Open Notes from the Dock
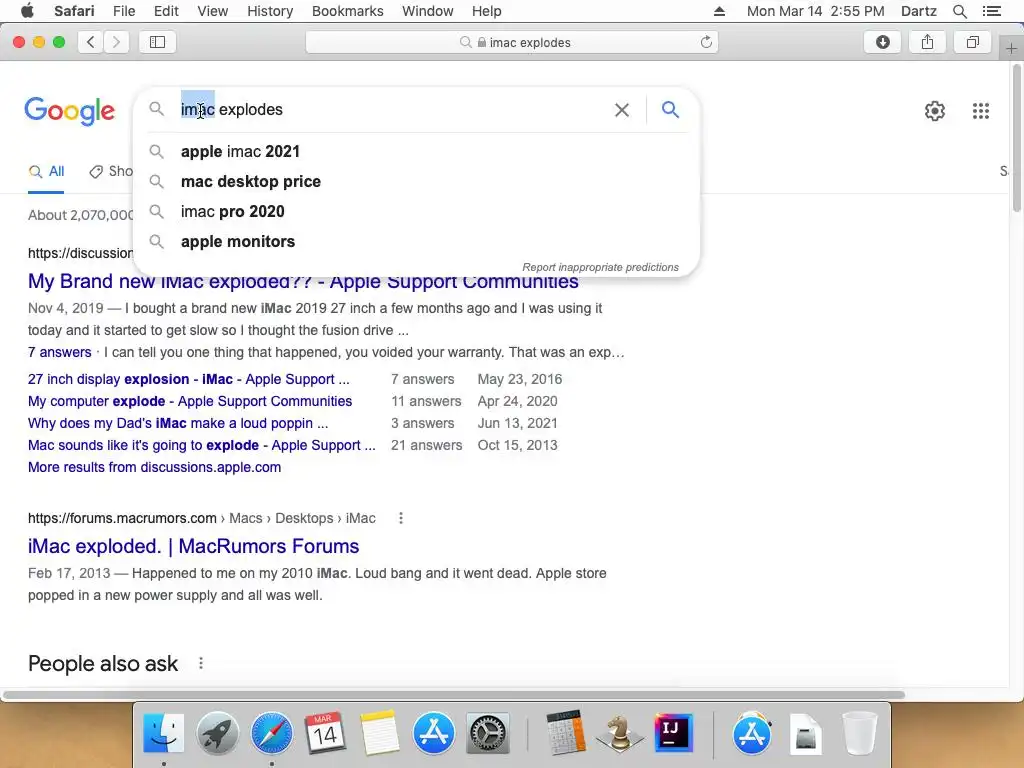This screenshot has height=768, width=1024. 379,733
